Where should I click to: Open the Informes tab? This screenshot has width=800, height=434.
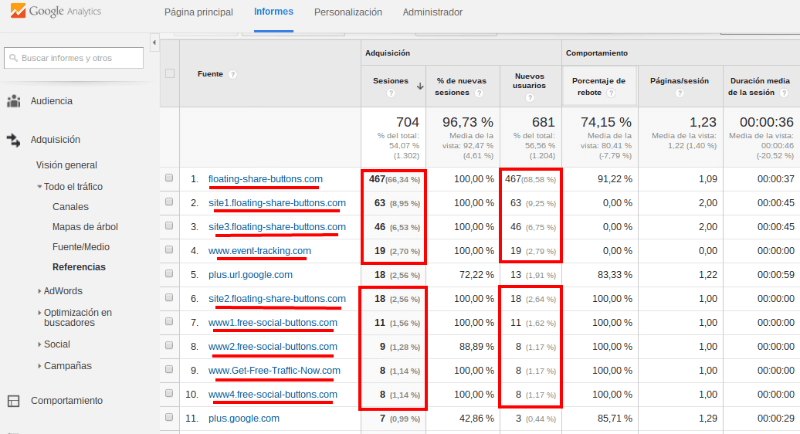point(273,12)
